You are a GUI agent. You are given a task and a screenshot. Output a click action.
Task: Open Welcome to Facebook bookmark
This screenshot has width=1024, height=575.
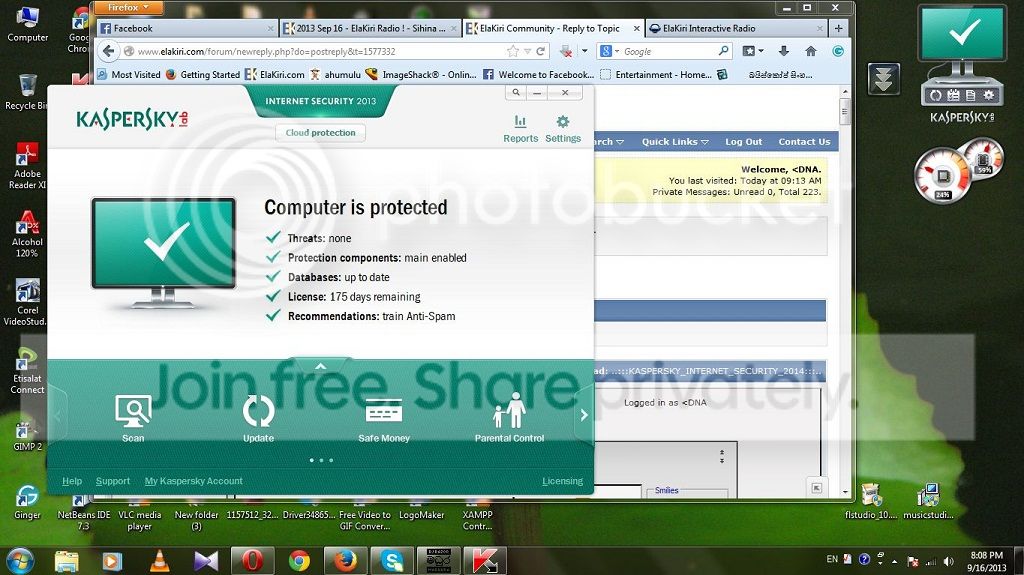539,74
